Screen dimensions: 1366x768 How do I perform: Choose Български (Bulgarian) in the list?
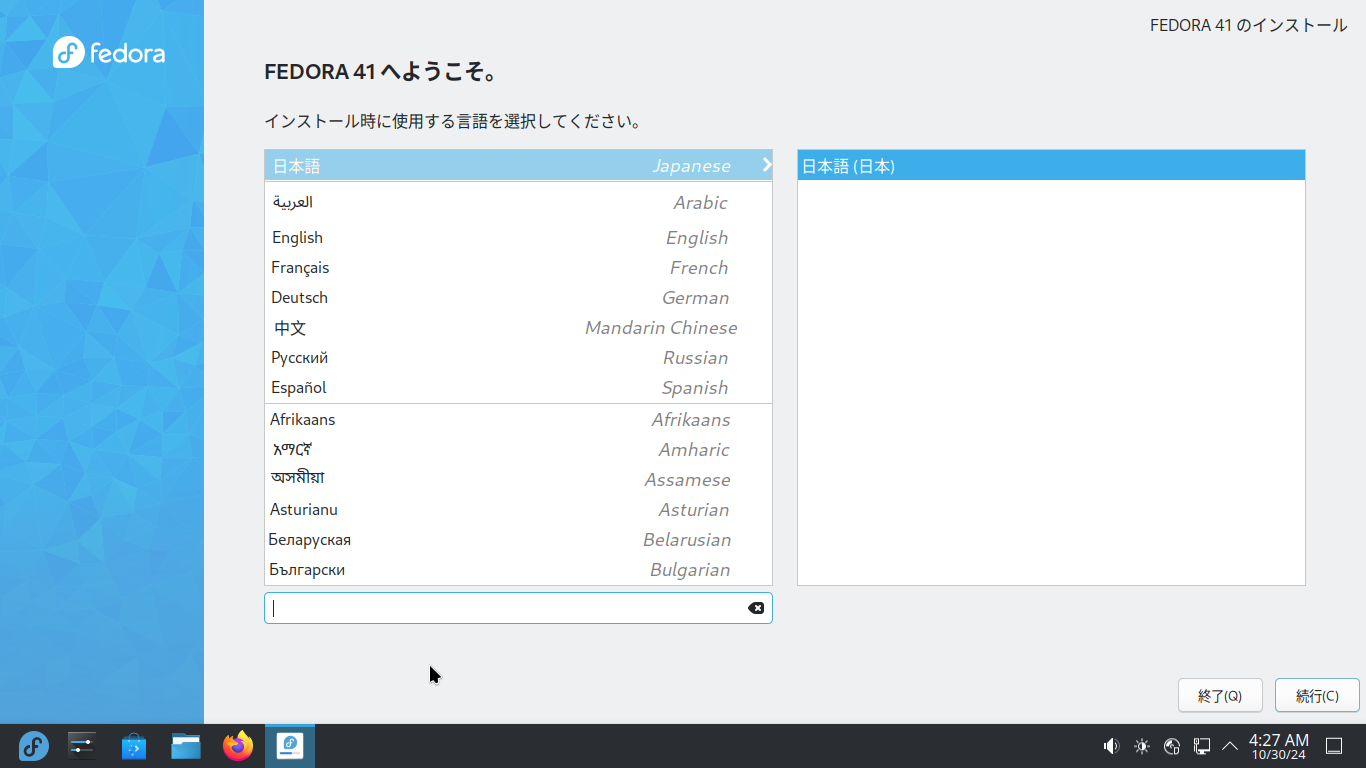point(518,570)
